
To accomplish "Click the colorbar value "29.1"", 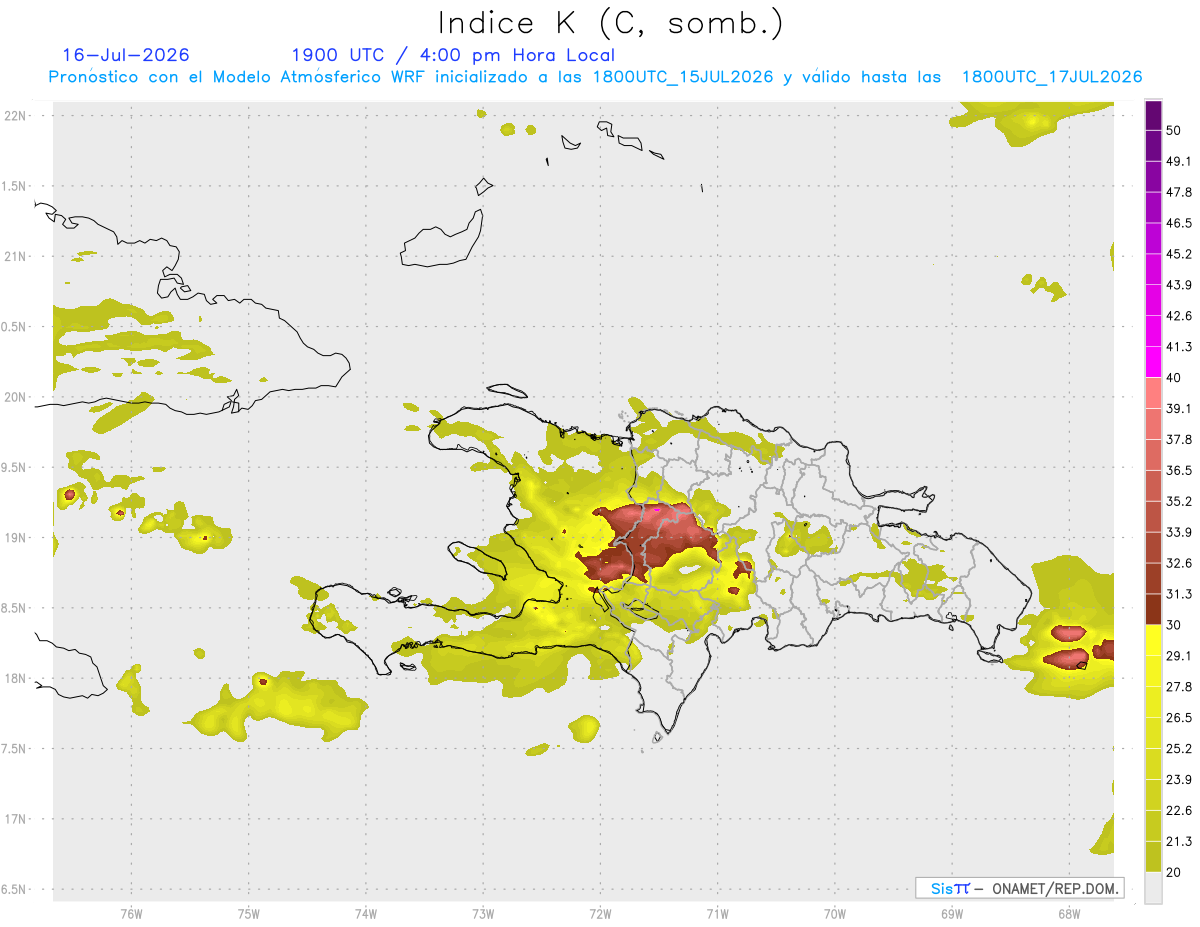I will point(1179,655).
